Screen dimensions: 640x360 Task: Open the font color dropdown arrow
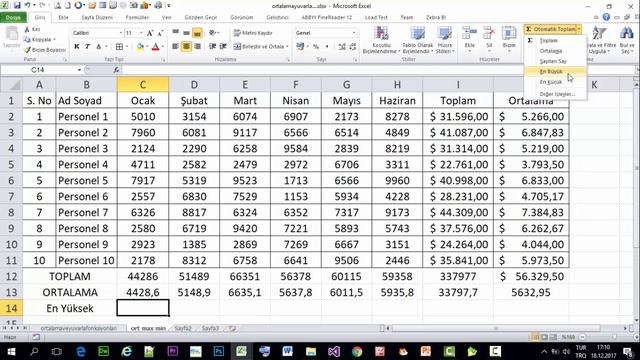point(162,47)
